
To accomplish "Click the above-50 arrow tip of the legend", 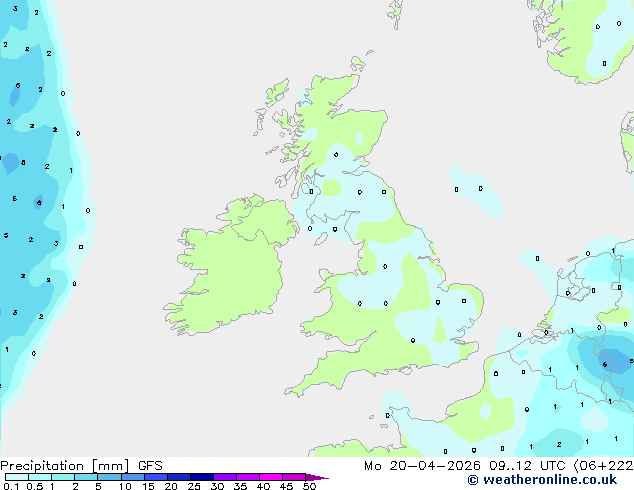I will [317, 477].
